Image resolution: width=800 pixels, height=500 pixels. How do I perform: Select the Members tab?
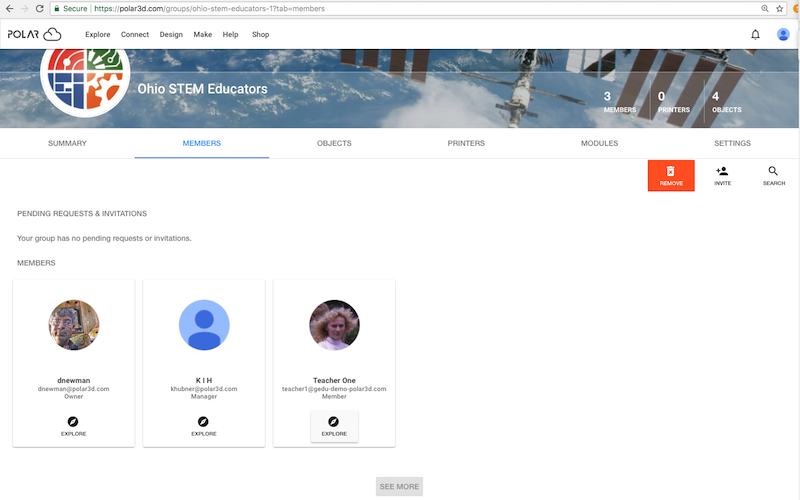pos(202,143)
